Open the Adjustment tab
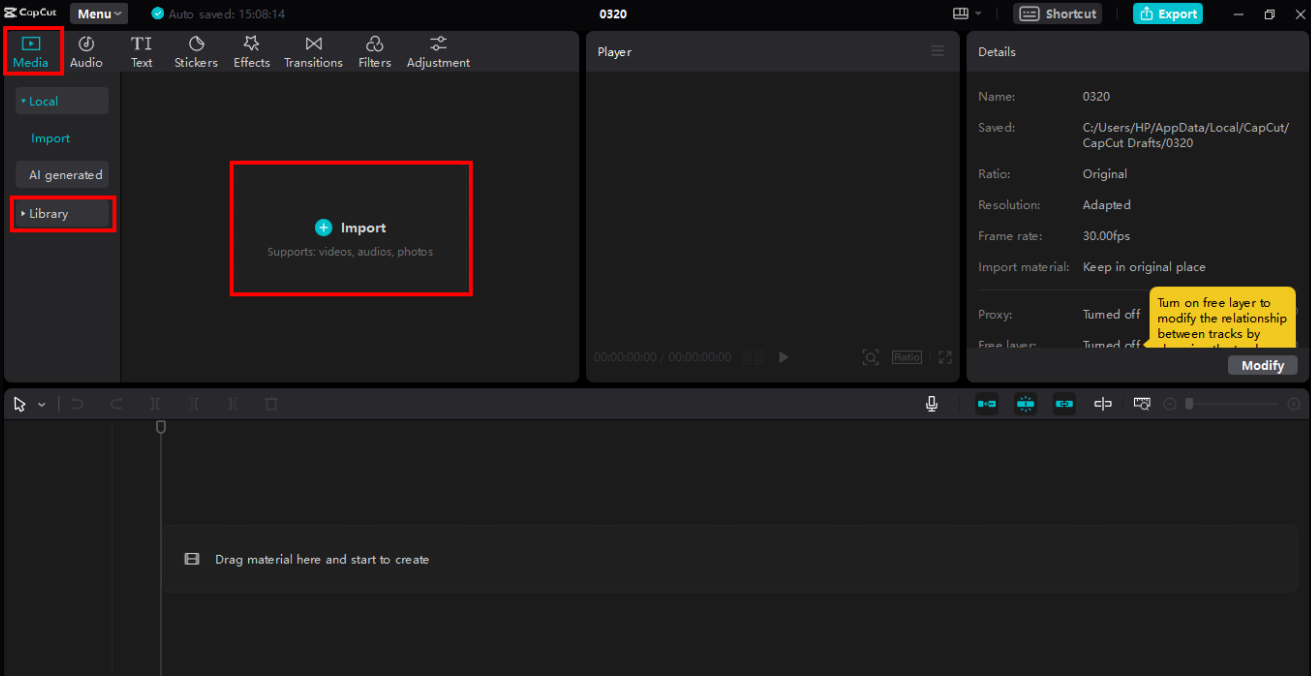This screenshot has height=676, width=1311. point(438,52)
